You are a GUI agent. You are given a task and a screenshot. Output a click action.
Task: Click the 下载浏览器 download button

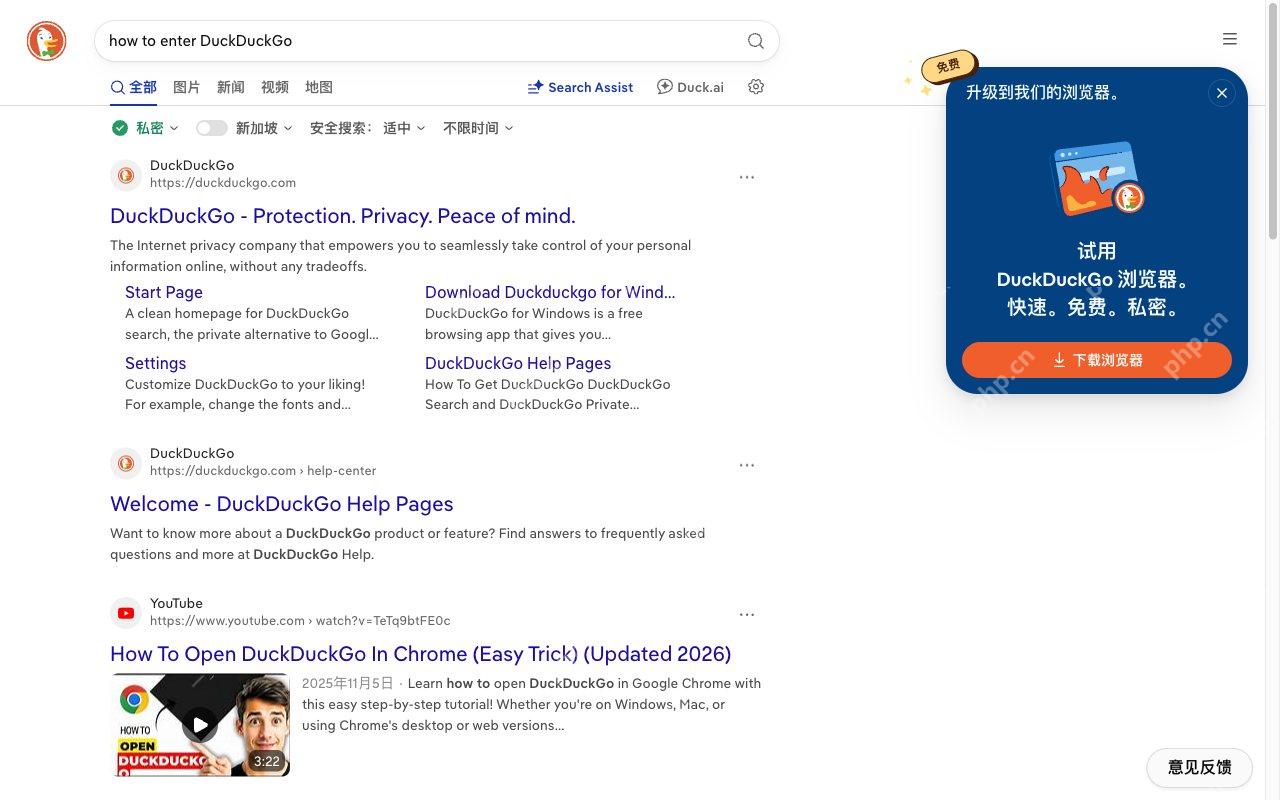[x=1097, y=360]
